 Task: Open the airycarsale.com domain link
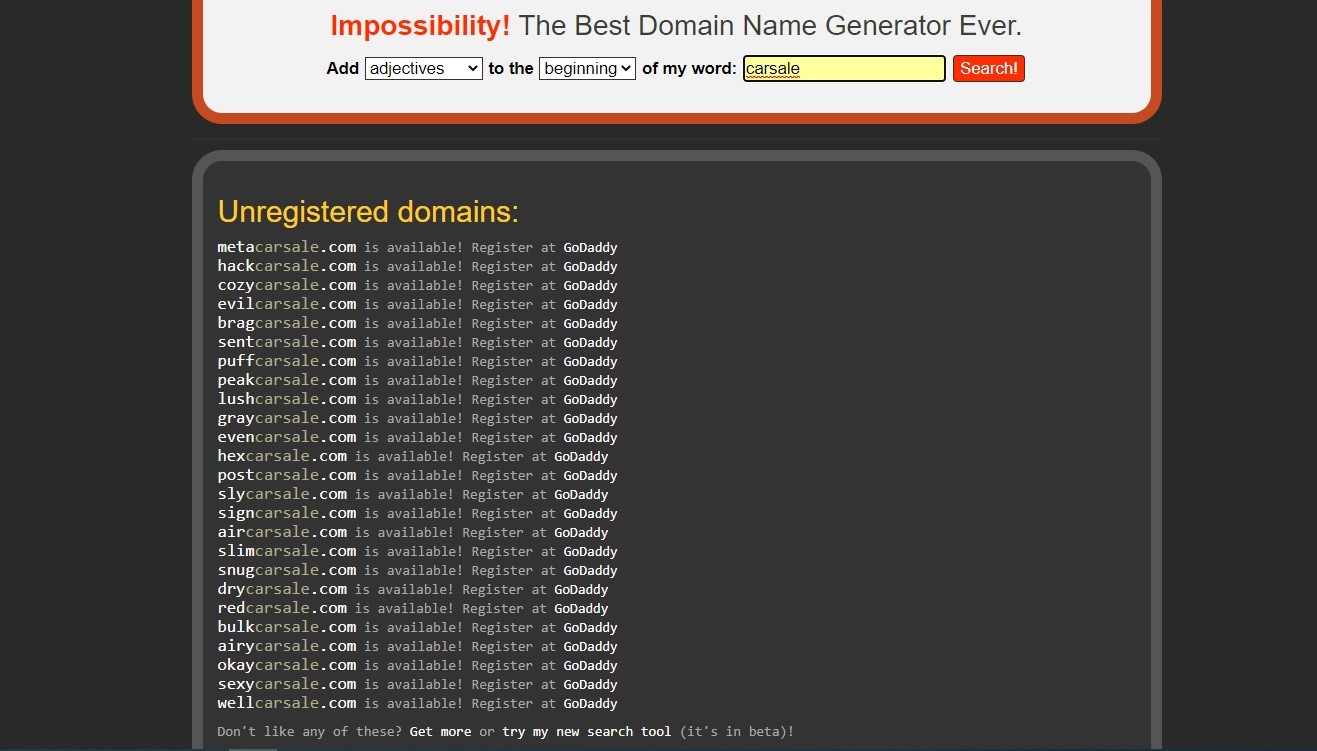click(x=287, y=646)
